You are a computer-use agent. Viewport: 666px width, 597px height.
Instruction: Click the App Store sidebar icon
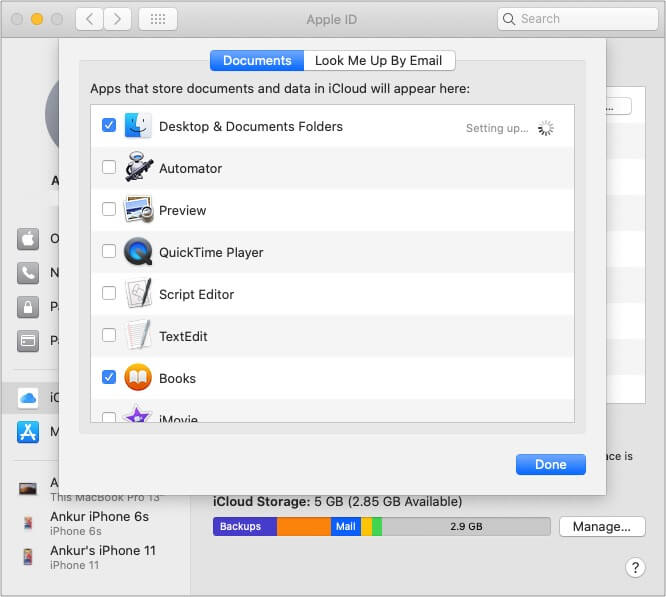[28, 432]
